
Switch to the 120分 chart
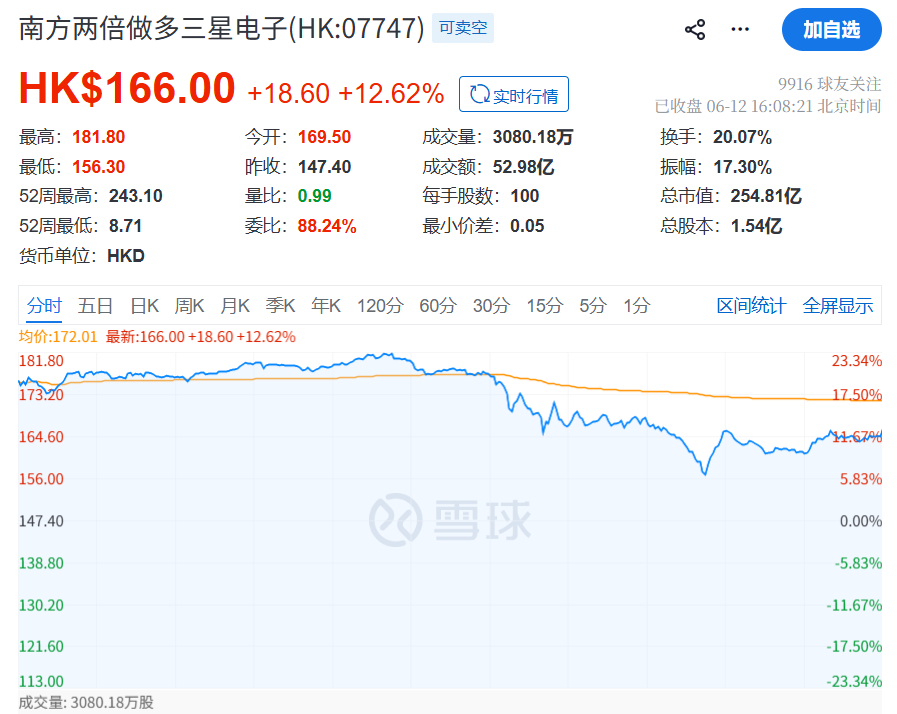(380, 306)
